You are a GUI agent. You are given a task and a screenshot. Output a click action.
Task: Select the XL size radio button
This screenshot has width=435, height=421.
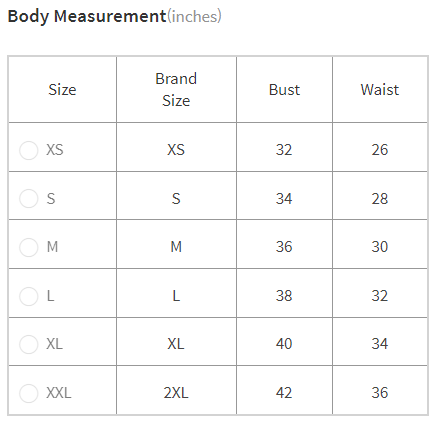29,344
